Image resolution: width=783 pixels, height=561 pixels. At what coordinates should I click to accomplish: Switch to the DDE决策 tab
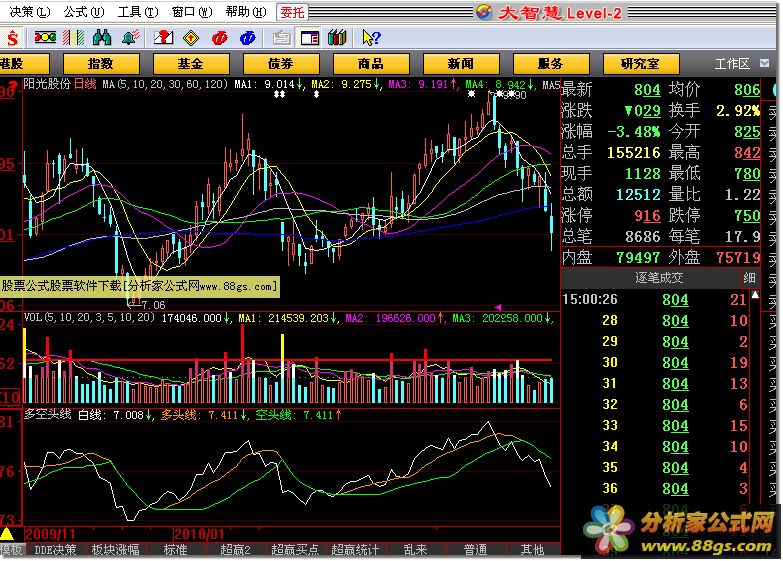click(x=55, y=550)
